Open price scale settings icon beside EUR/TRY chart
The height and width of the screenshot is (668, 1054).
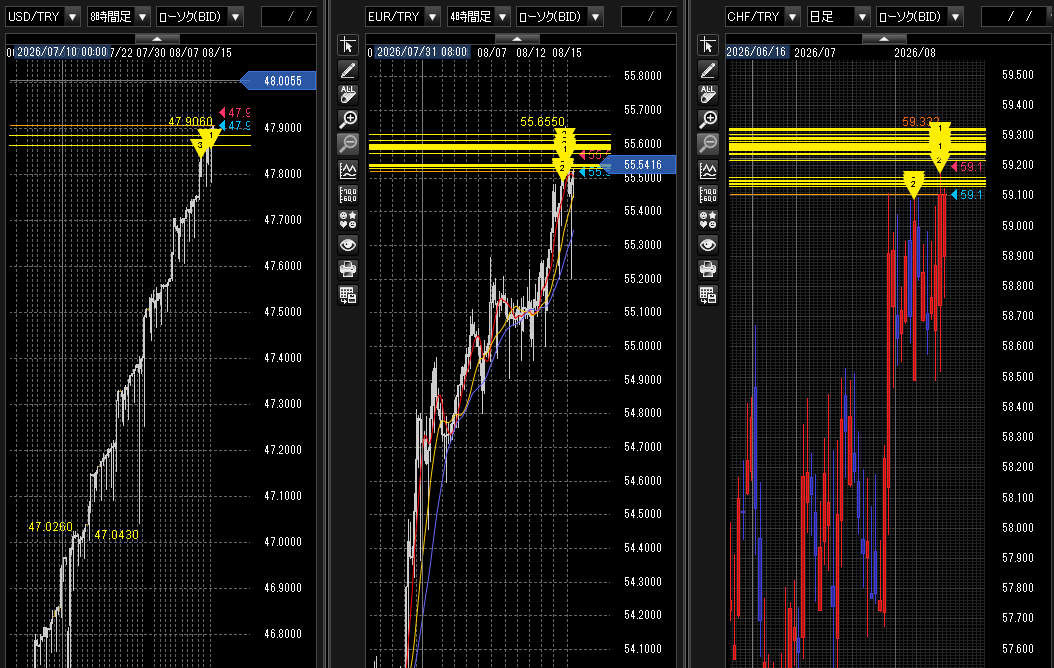pyautogui.click(x=348, y=195)
